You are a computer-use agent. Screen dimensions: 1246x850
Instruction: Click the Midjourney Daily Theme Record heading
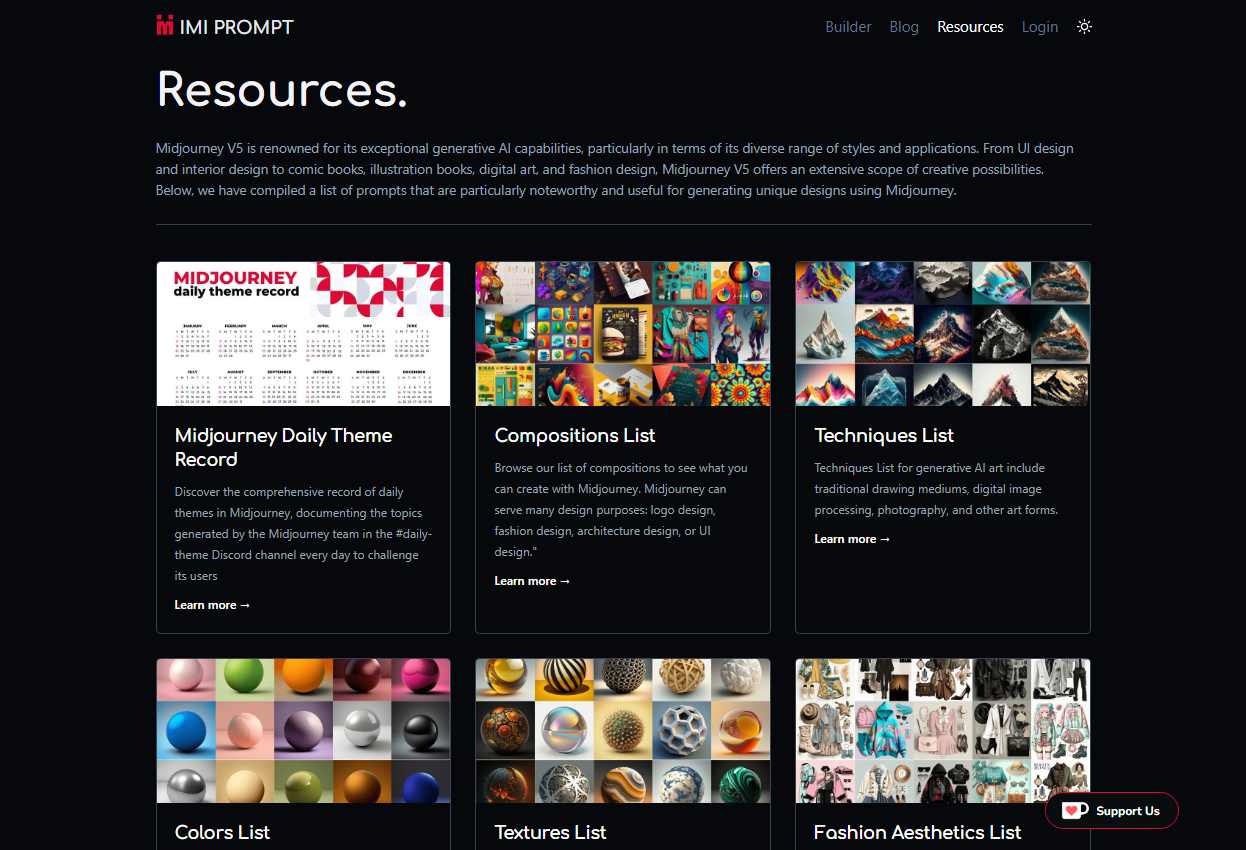pos(283,447)
